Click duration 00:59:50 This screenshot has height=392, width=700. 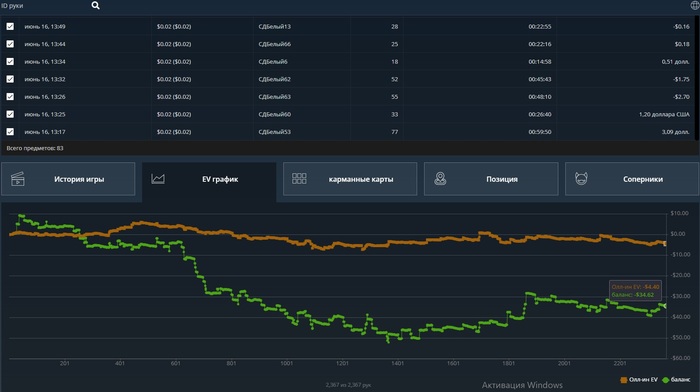coord(540,132)
